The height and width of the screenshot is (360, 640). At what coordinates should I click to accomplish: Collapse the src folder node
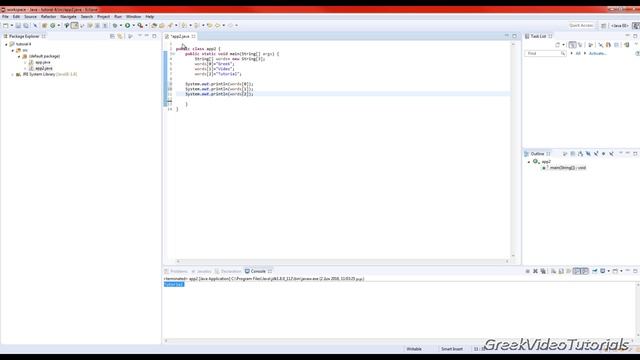coord(13,50)
